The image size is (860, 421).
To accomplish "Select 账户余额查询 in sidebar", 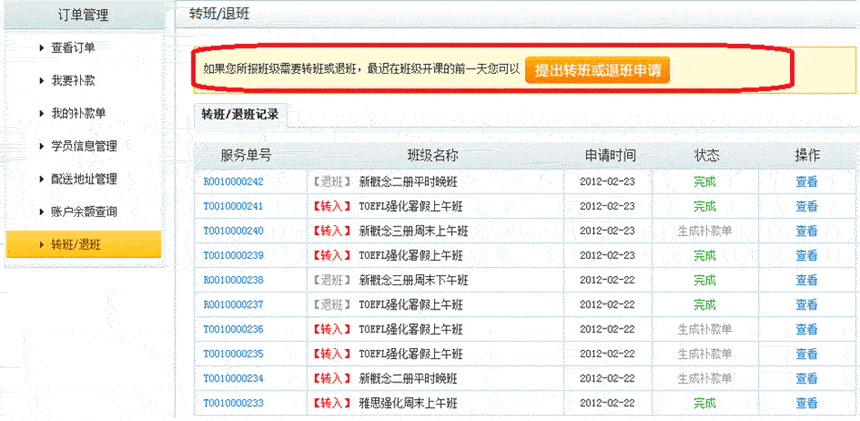I will pyautogui.click(x=84, y=212).
